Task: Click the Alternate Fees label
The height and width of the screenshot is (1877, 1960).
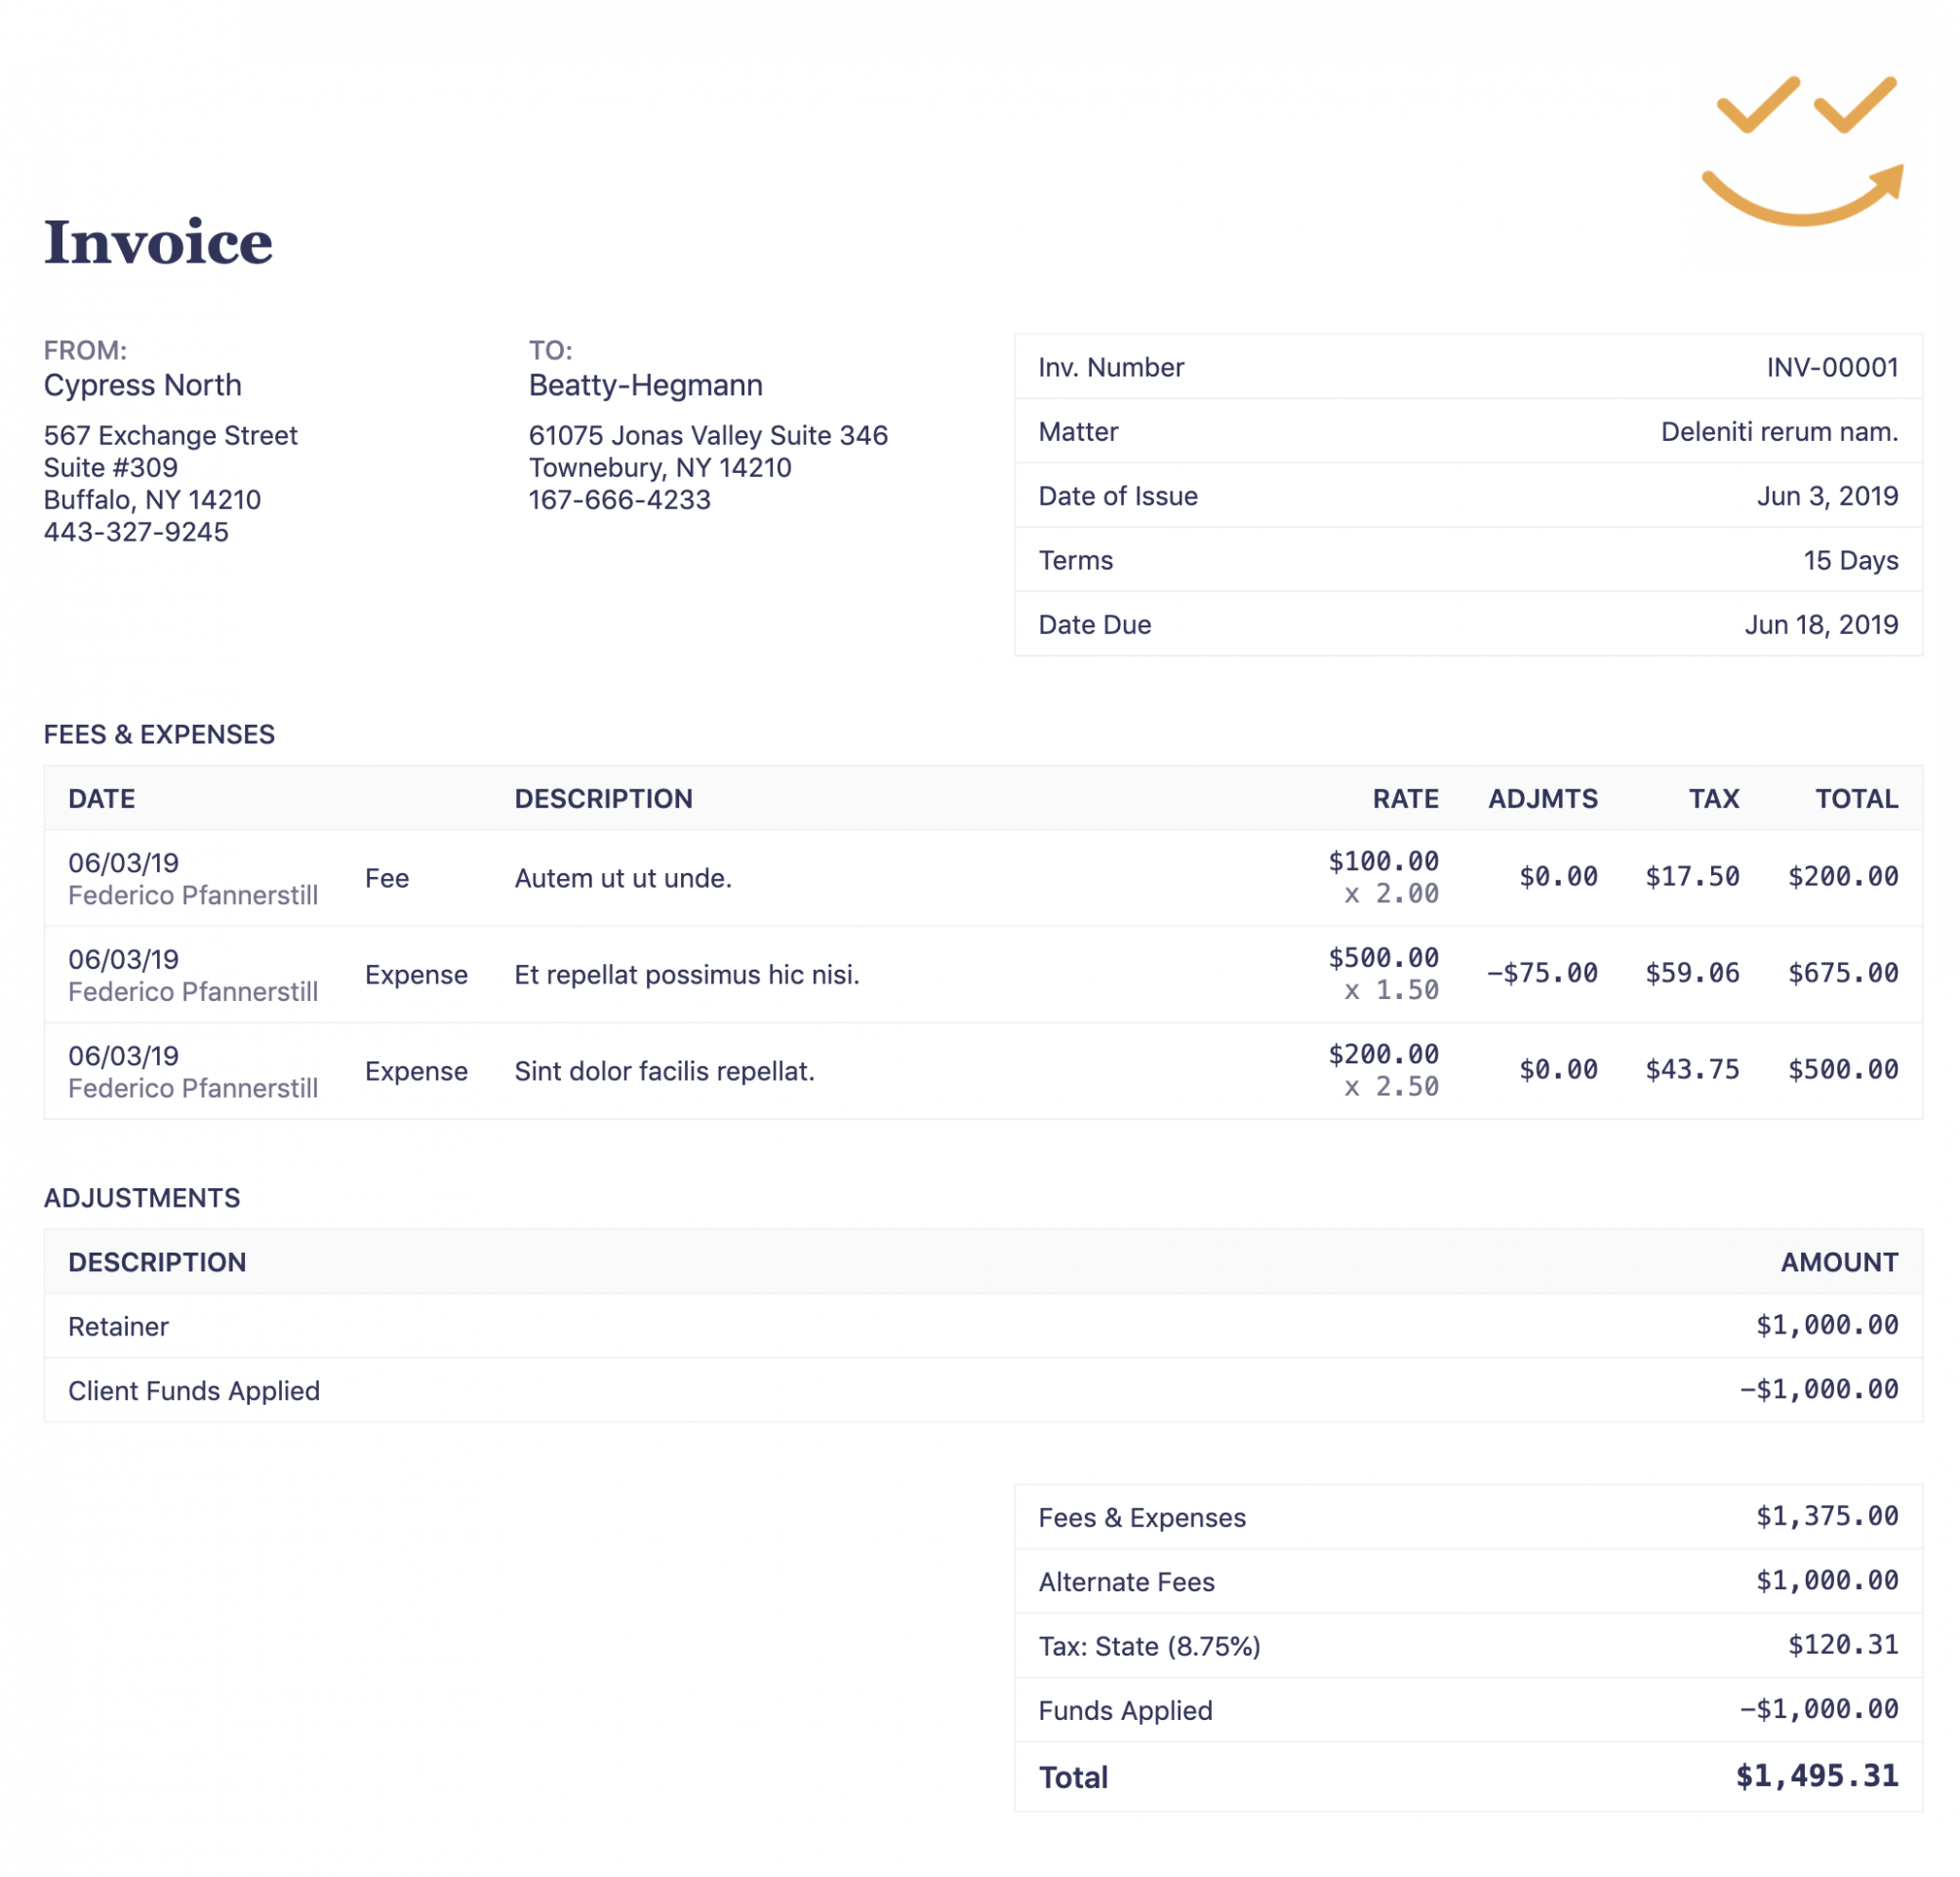Action: click(x=1126, y=1581)
